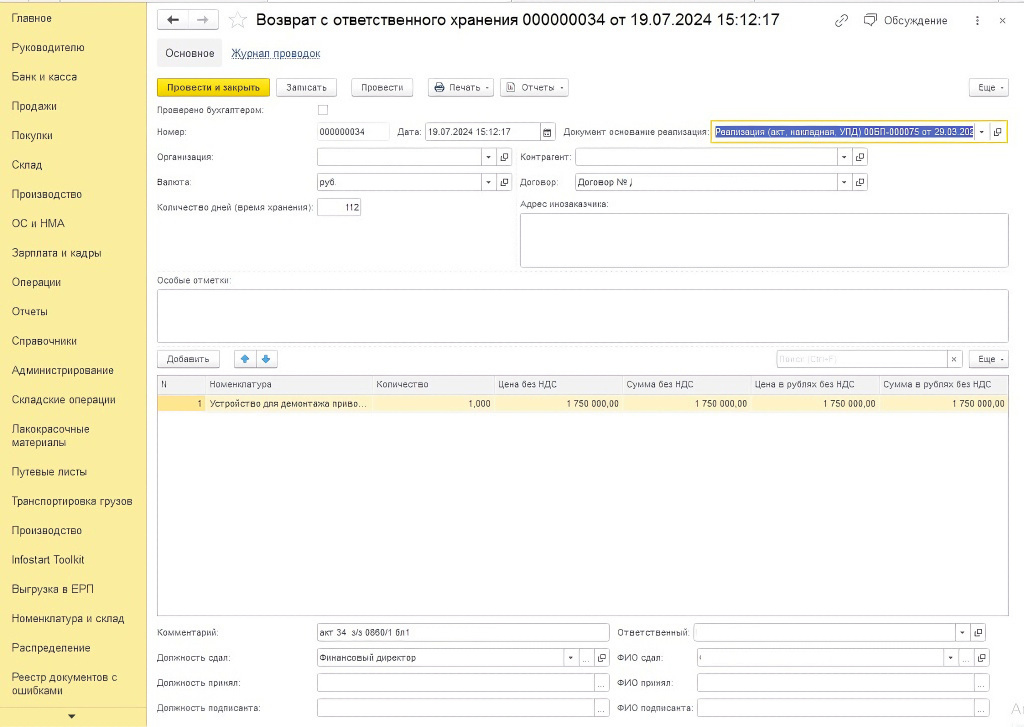The image size is (1024, 727).
Task: Expand the Валюта dropdown list
Action: coord(488,182)
